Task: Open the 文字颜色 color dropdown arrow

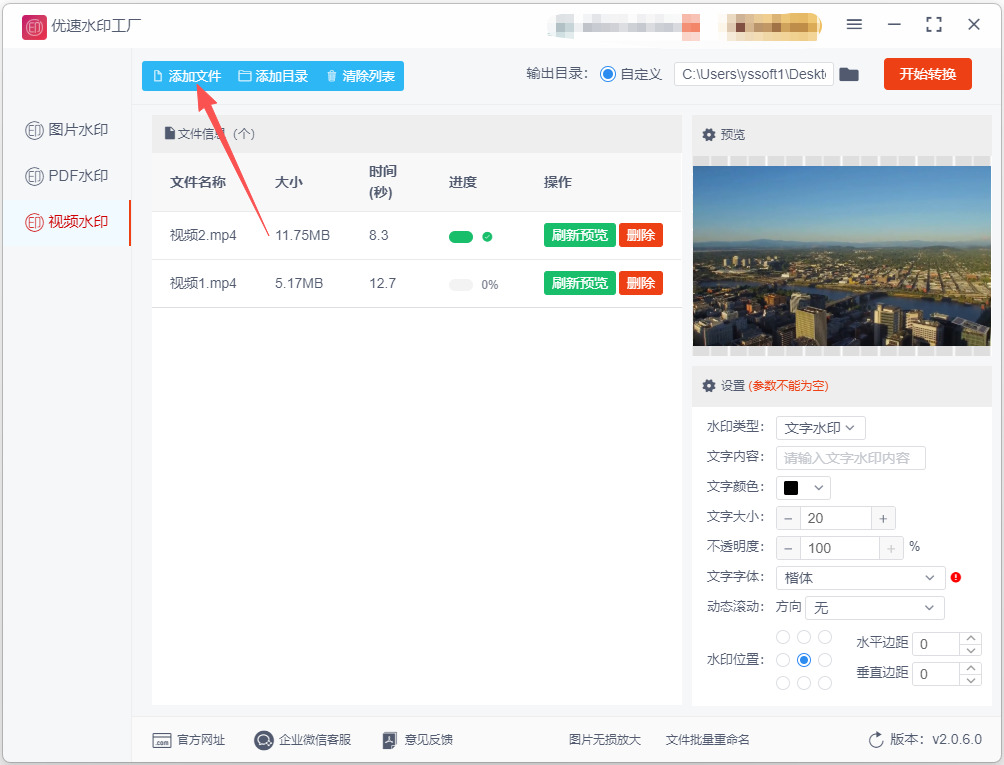Action: pos(818,488)
